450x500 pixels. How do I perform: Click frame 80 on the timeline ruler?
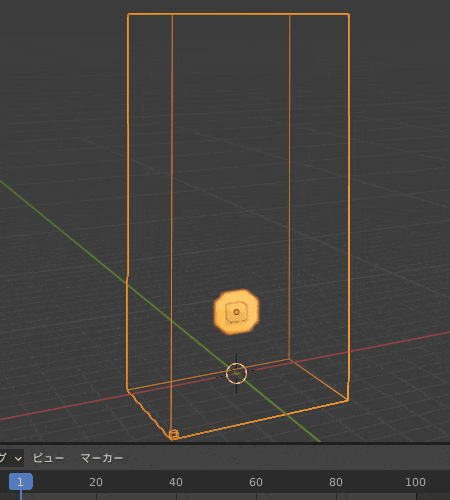(x=336, y=482)
